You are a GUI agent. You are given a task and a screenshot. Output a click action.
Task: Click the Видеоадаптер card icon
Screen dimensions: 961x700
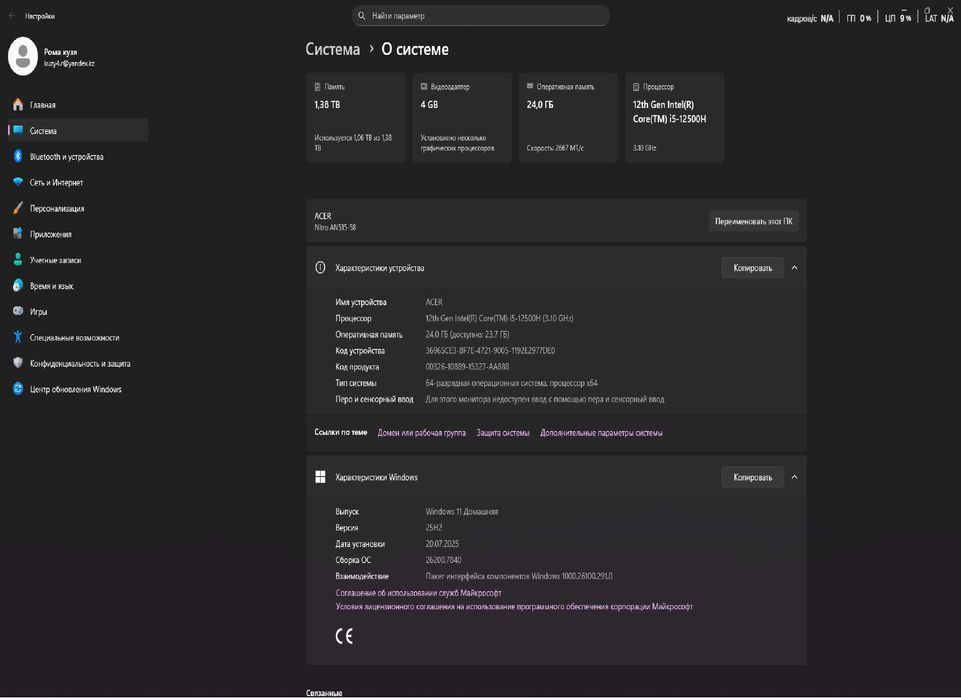424,87
